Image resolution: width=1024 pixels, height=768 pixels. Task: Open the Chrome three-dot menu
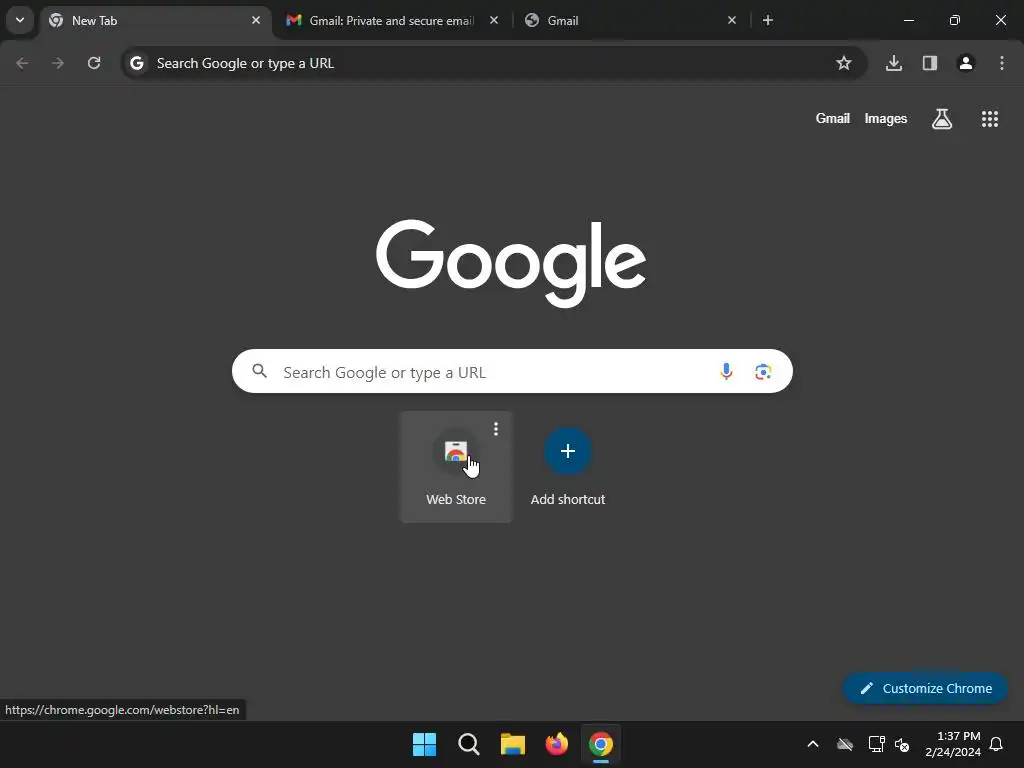tap(1002, 63)
